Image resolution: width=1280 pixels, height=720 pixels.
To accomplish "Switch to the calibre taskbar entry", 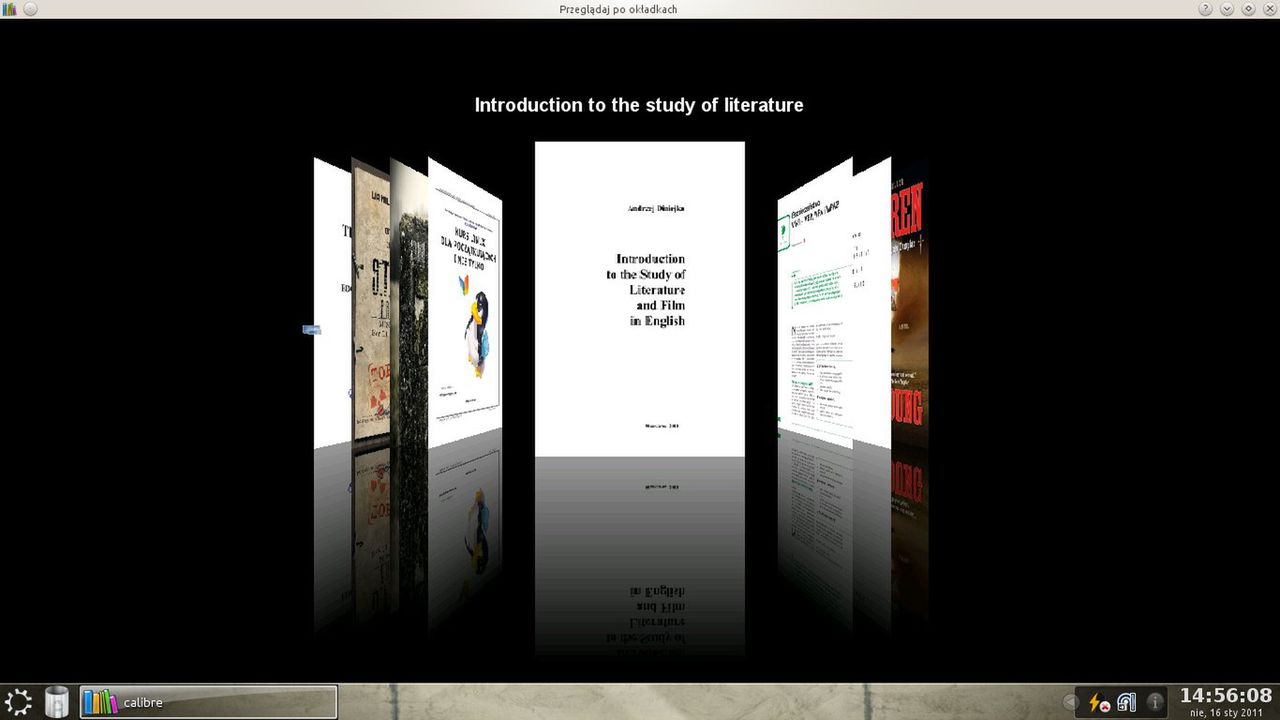I will [208, 702].
